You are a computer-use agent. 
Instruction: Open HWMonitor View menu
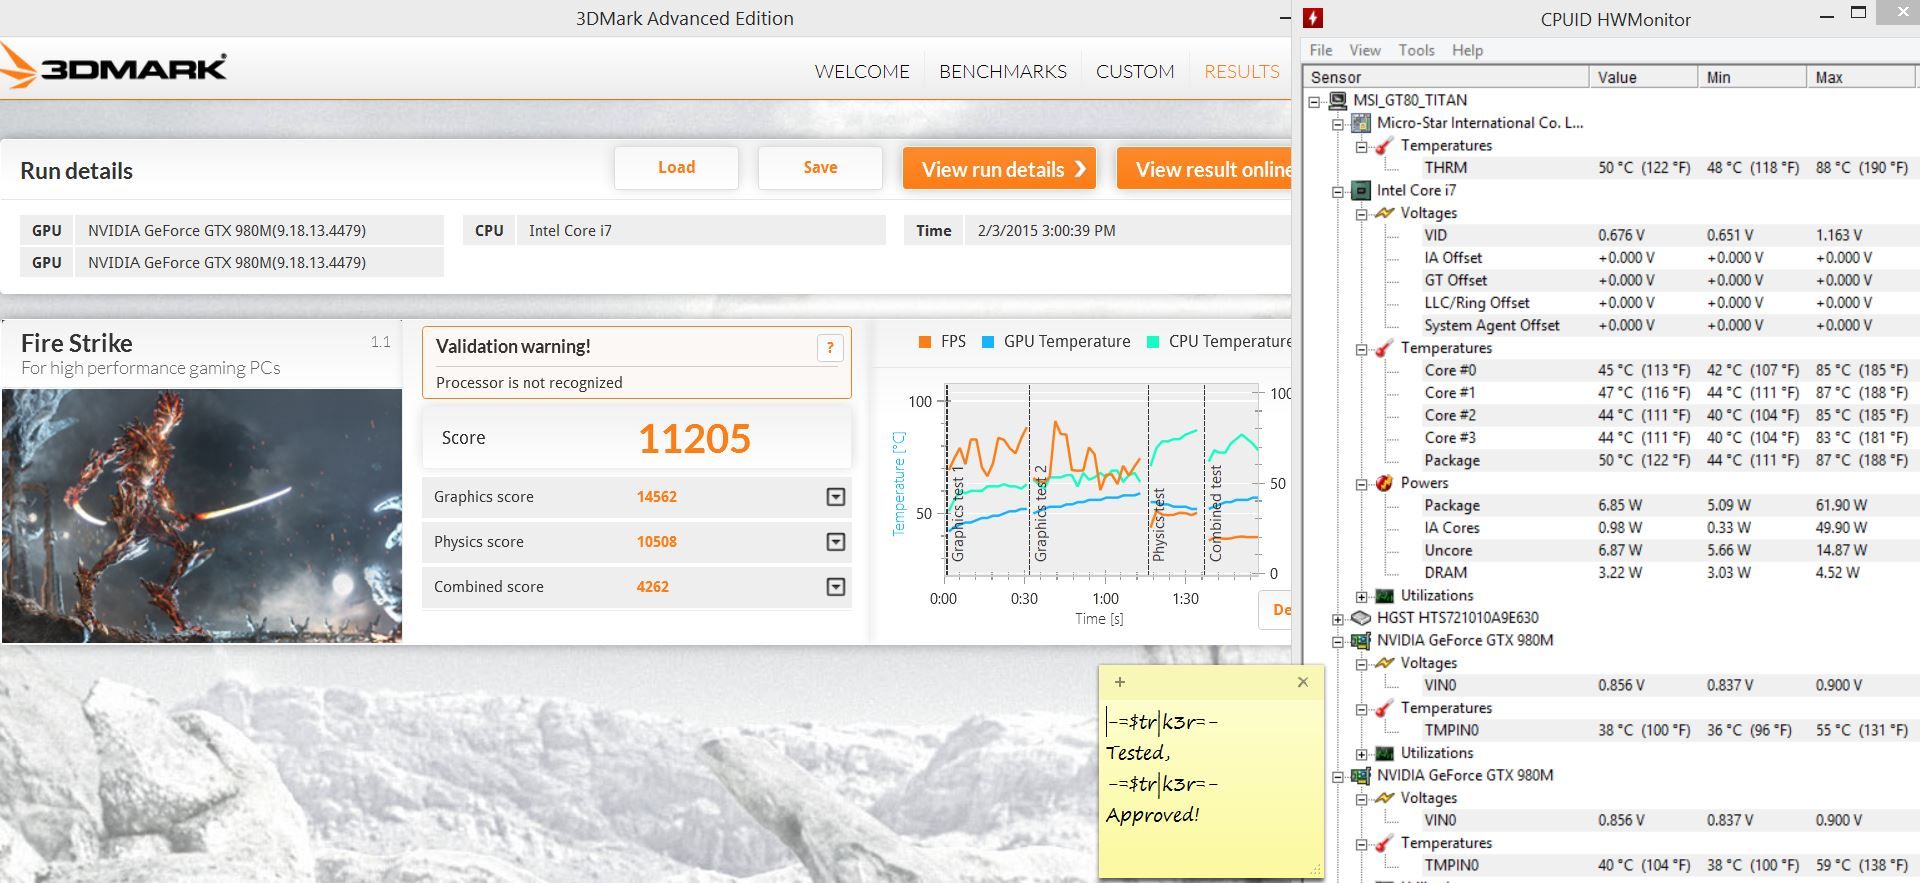1365,50
